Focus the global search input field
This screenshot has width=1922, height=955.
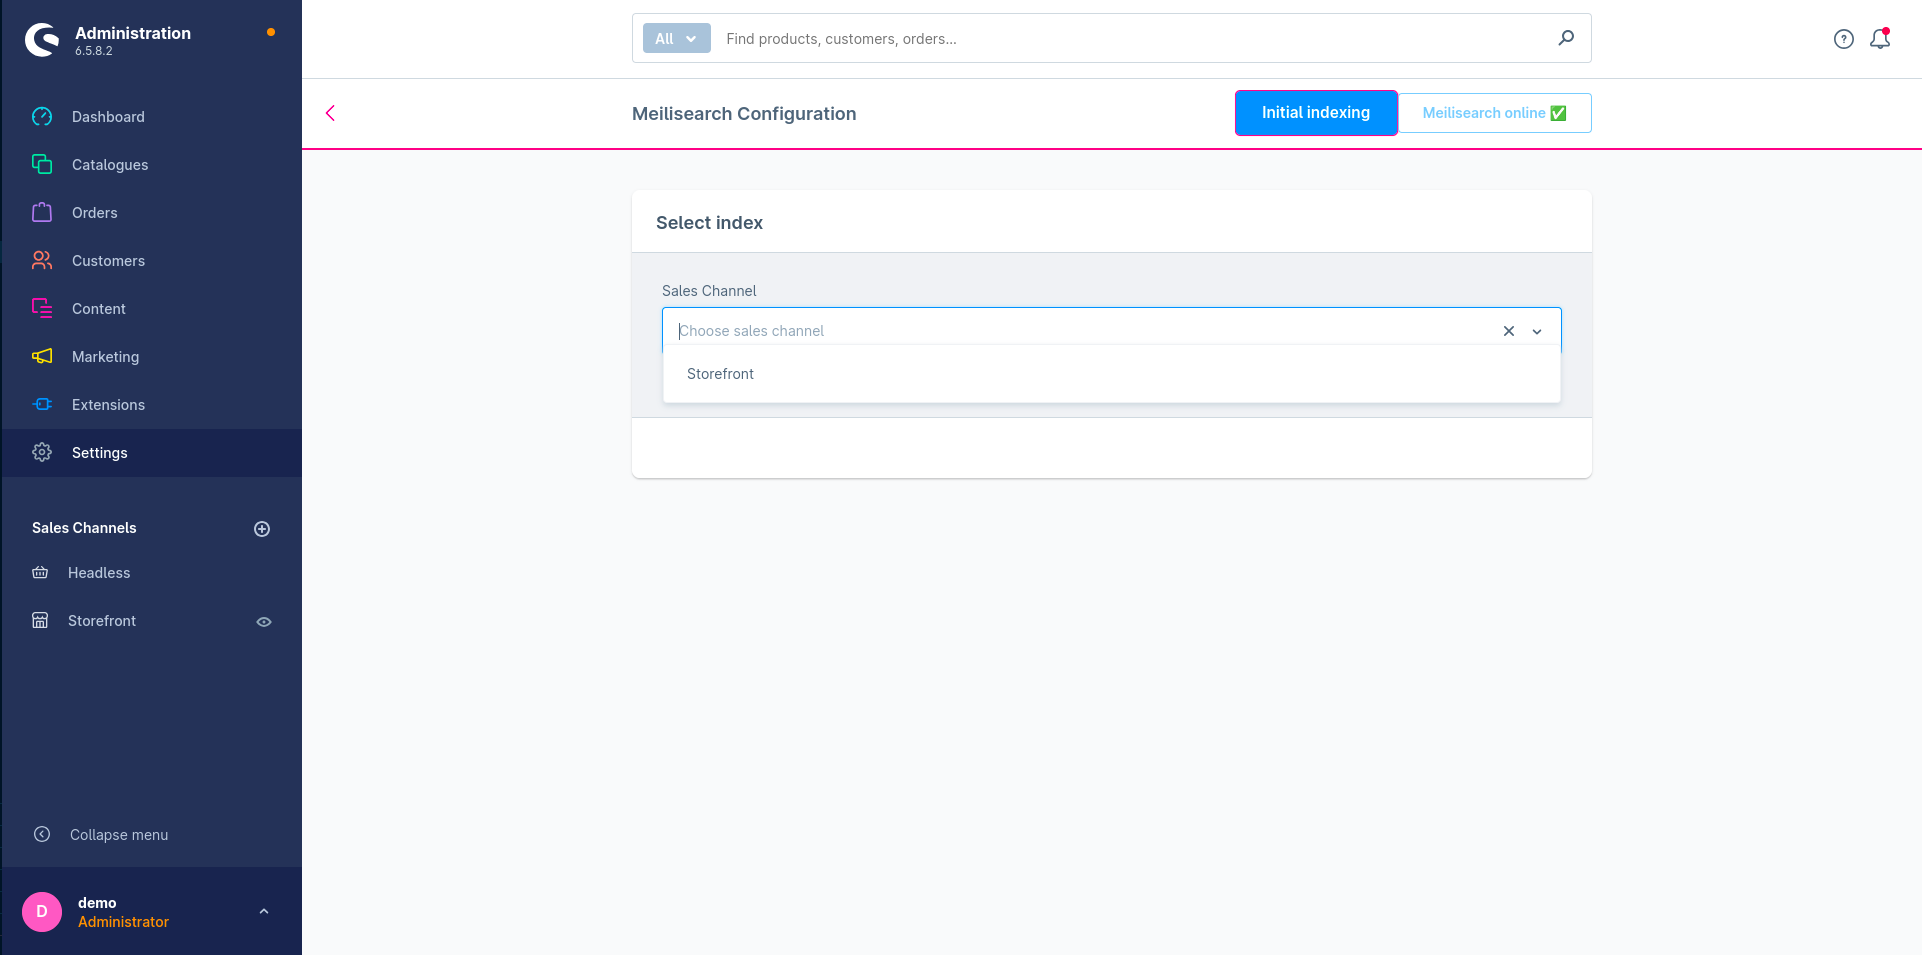(x=1135, y=39)
